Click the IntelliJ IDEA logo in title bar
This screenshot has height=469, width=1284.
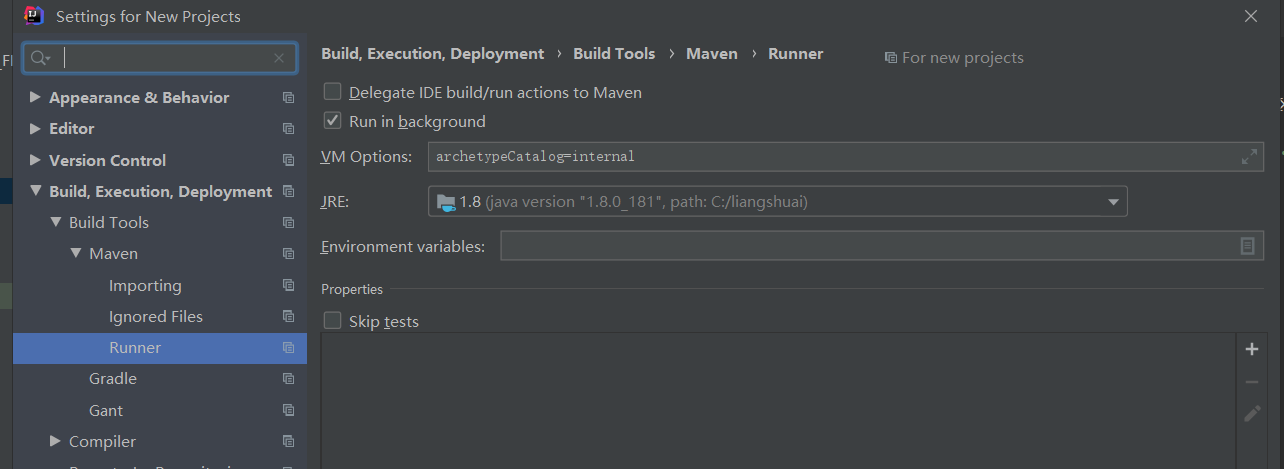34,15
